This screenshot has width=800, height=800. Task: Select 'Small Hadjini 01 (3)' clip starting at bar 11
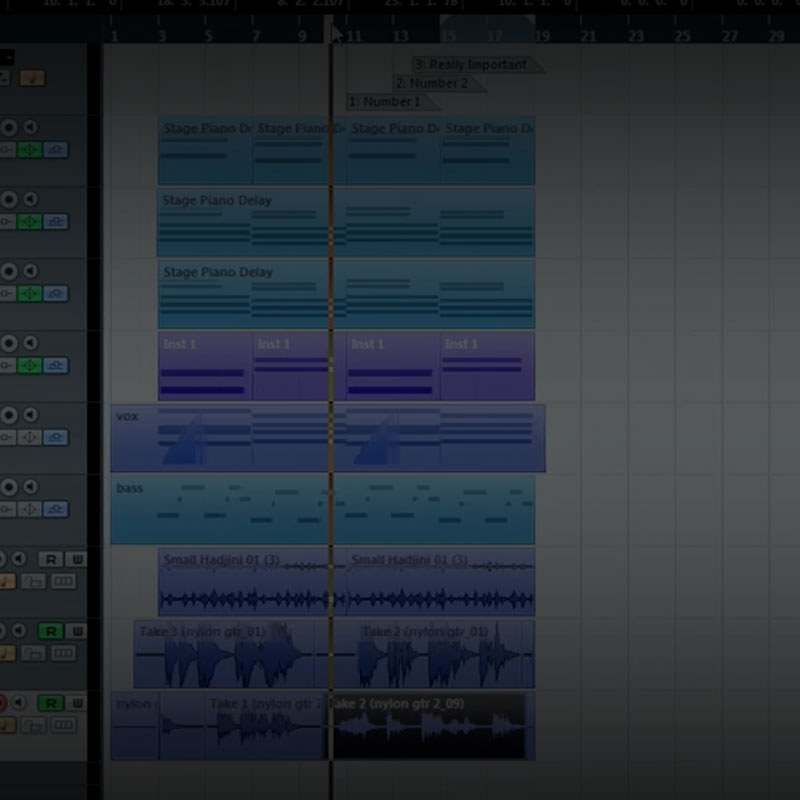pos(440,582)
